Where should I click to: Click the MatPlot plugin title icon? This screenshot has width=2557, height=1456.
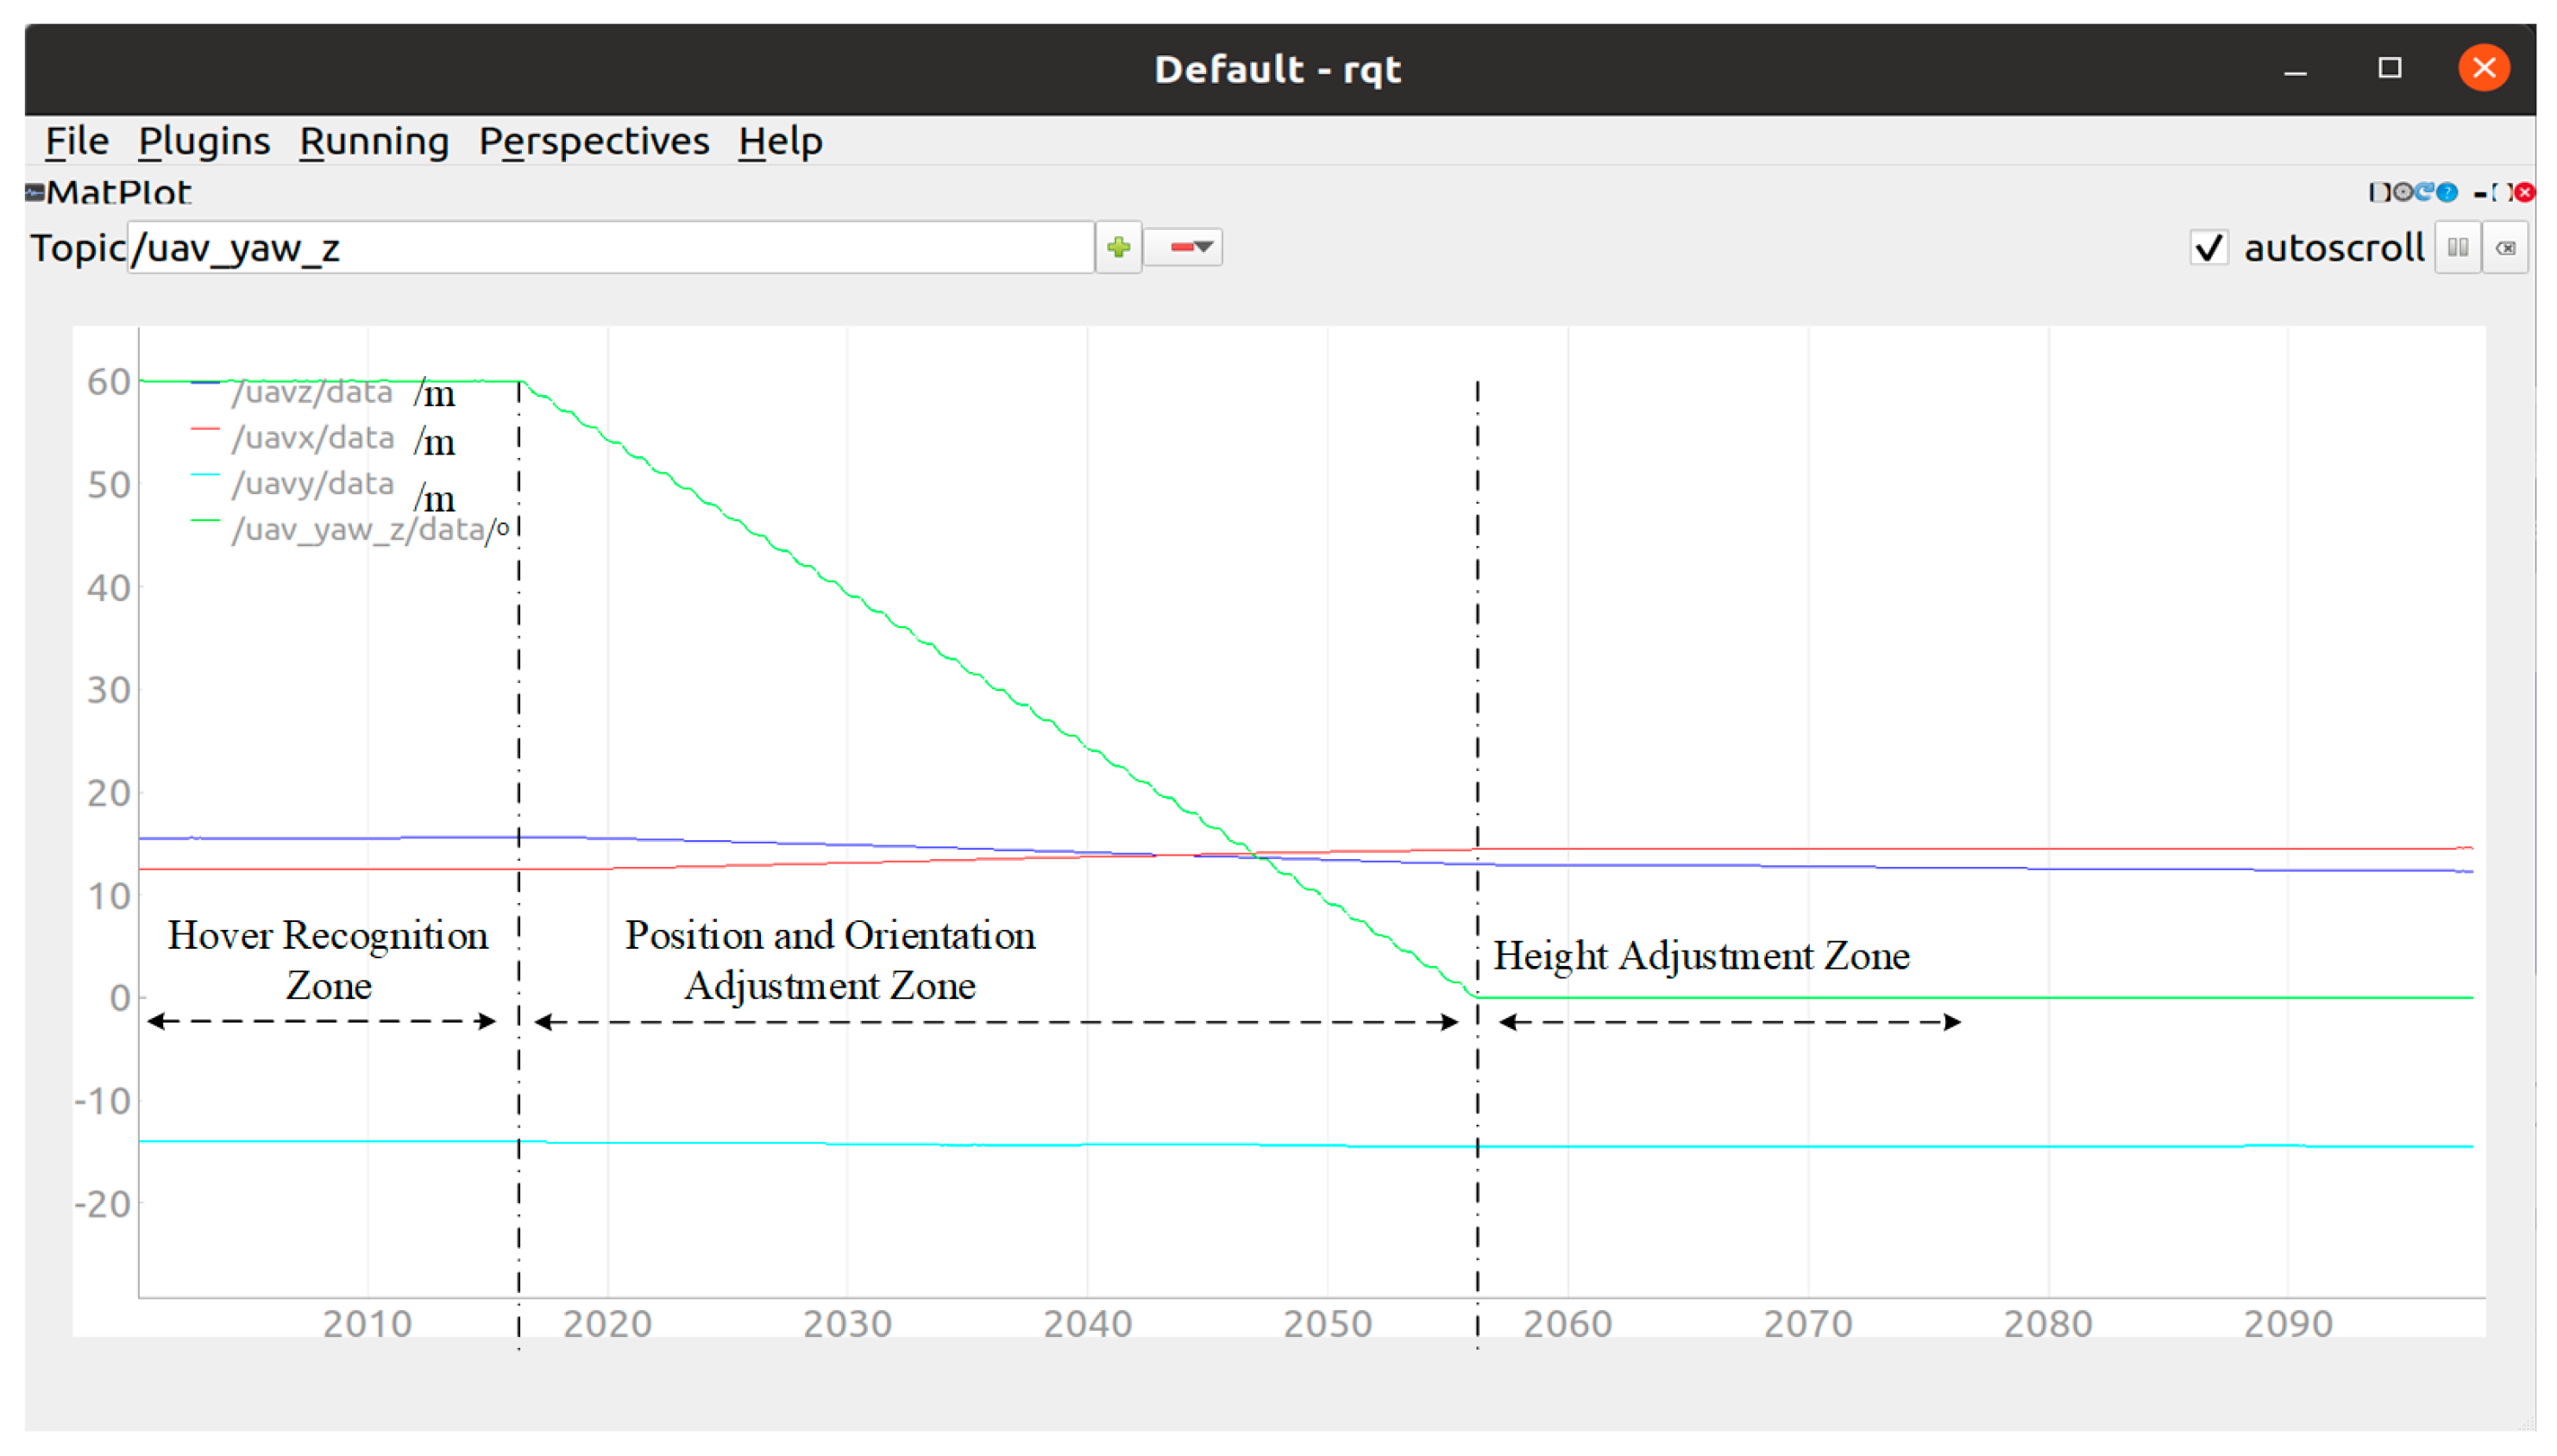coord(35,192)
